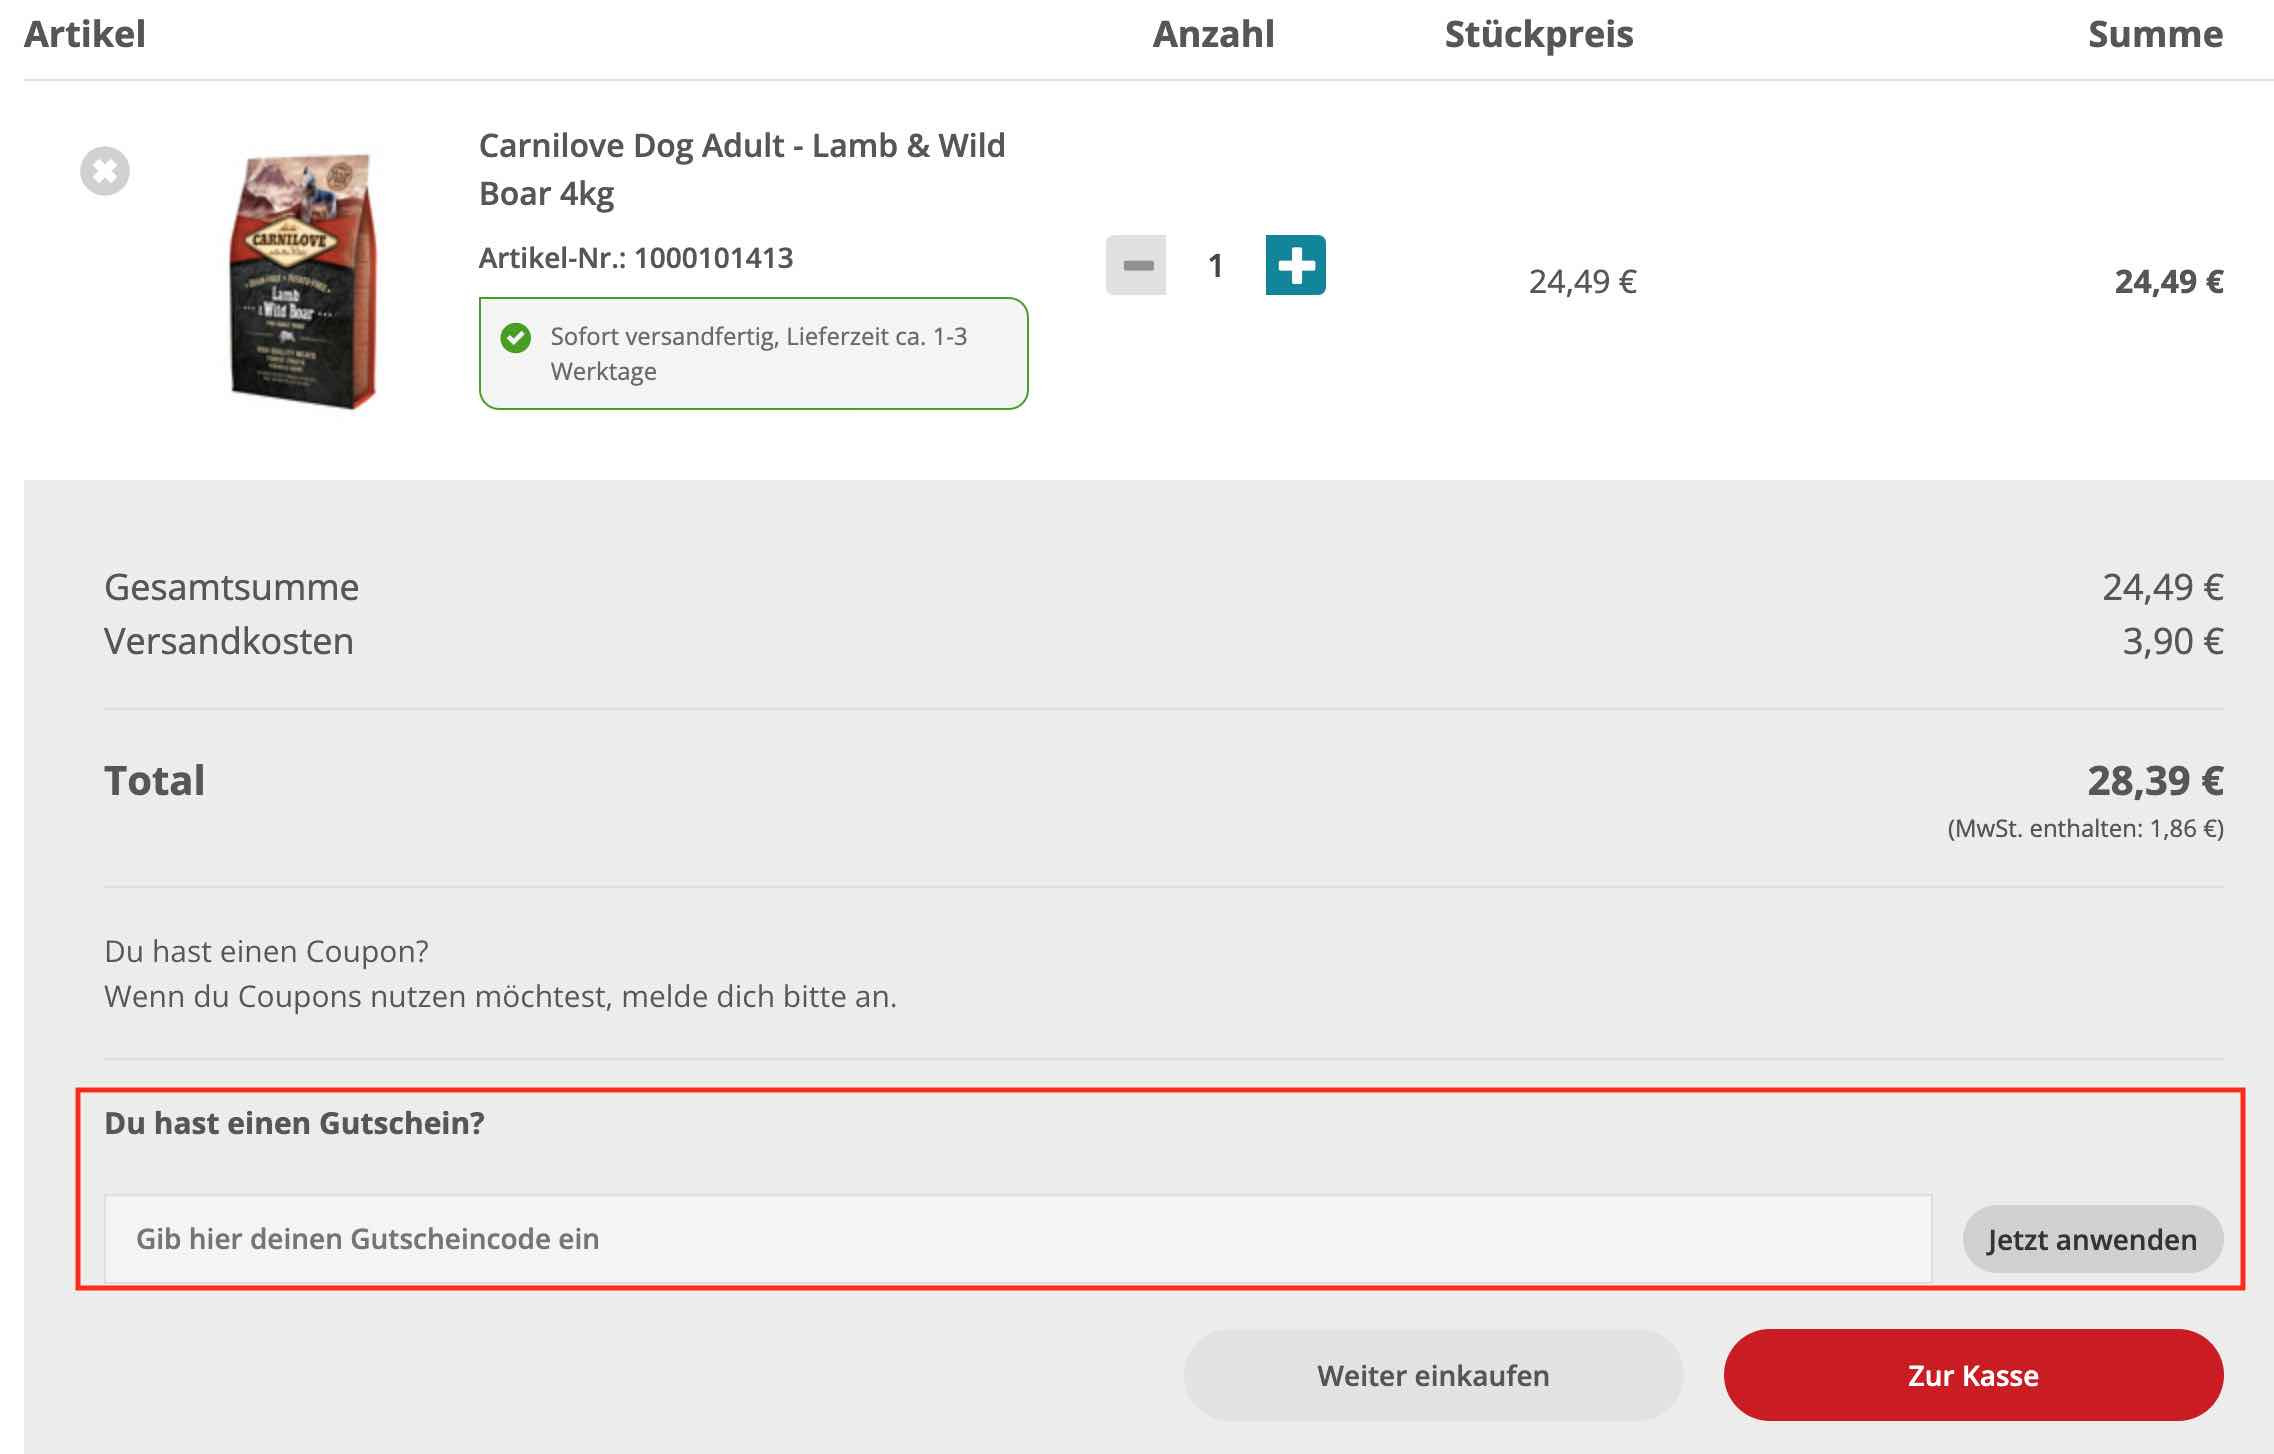Click the Anzahl column header

pos(1213,34)
